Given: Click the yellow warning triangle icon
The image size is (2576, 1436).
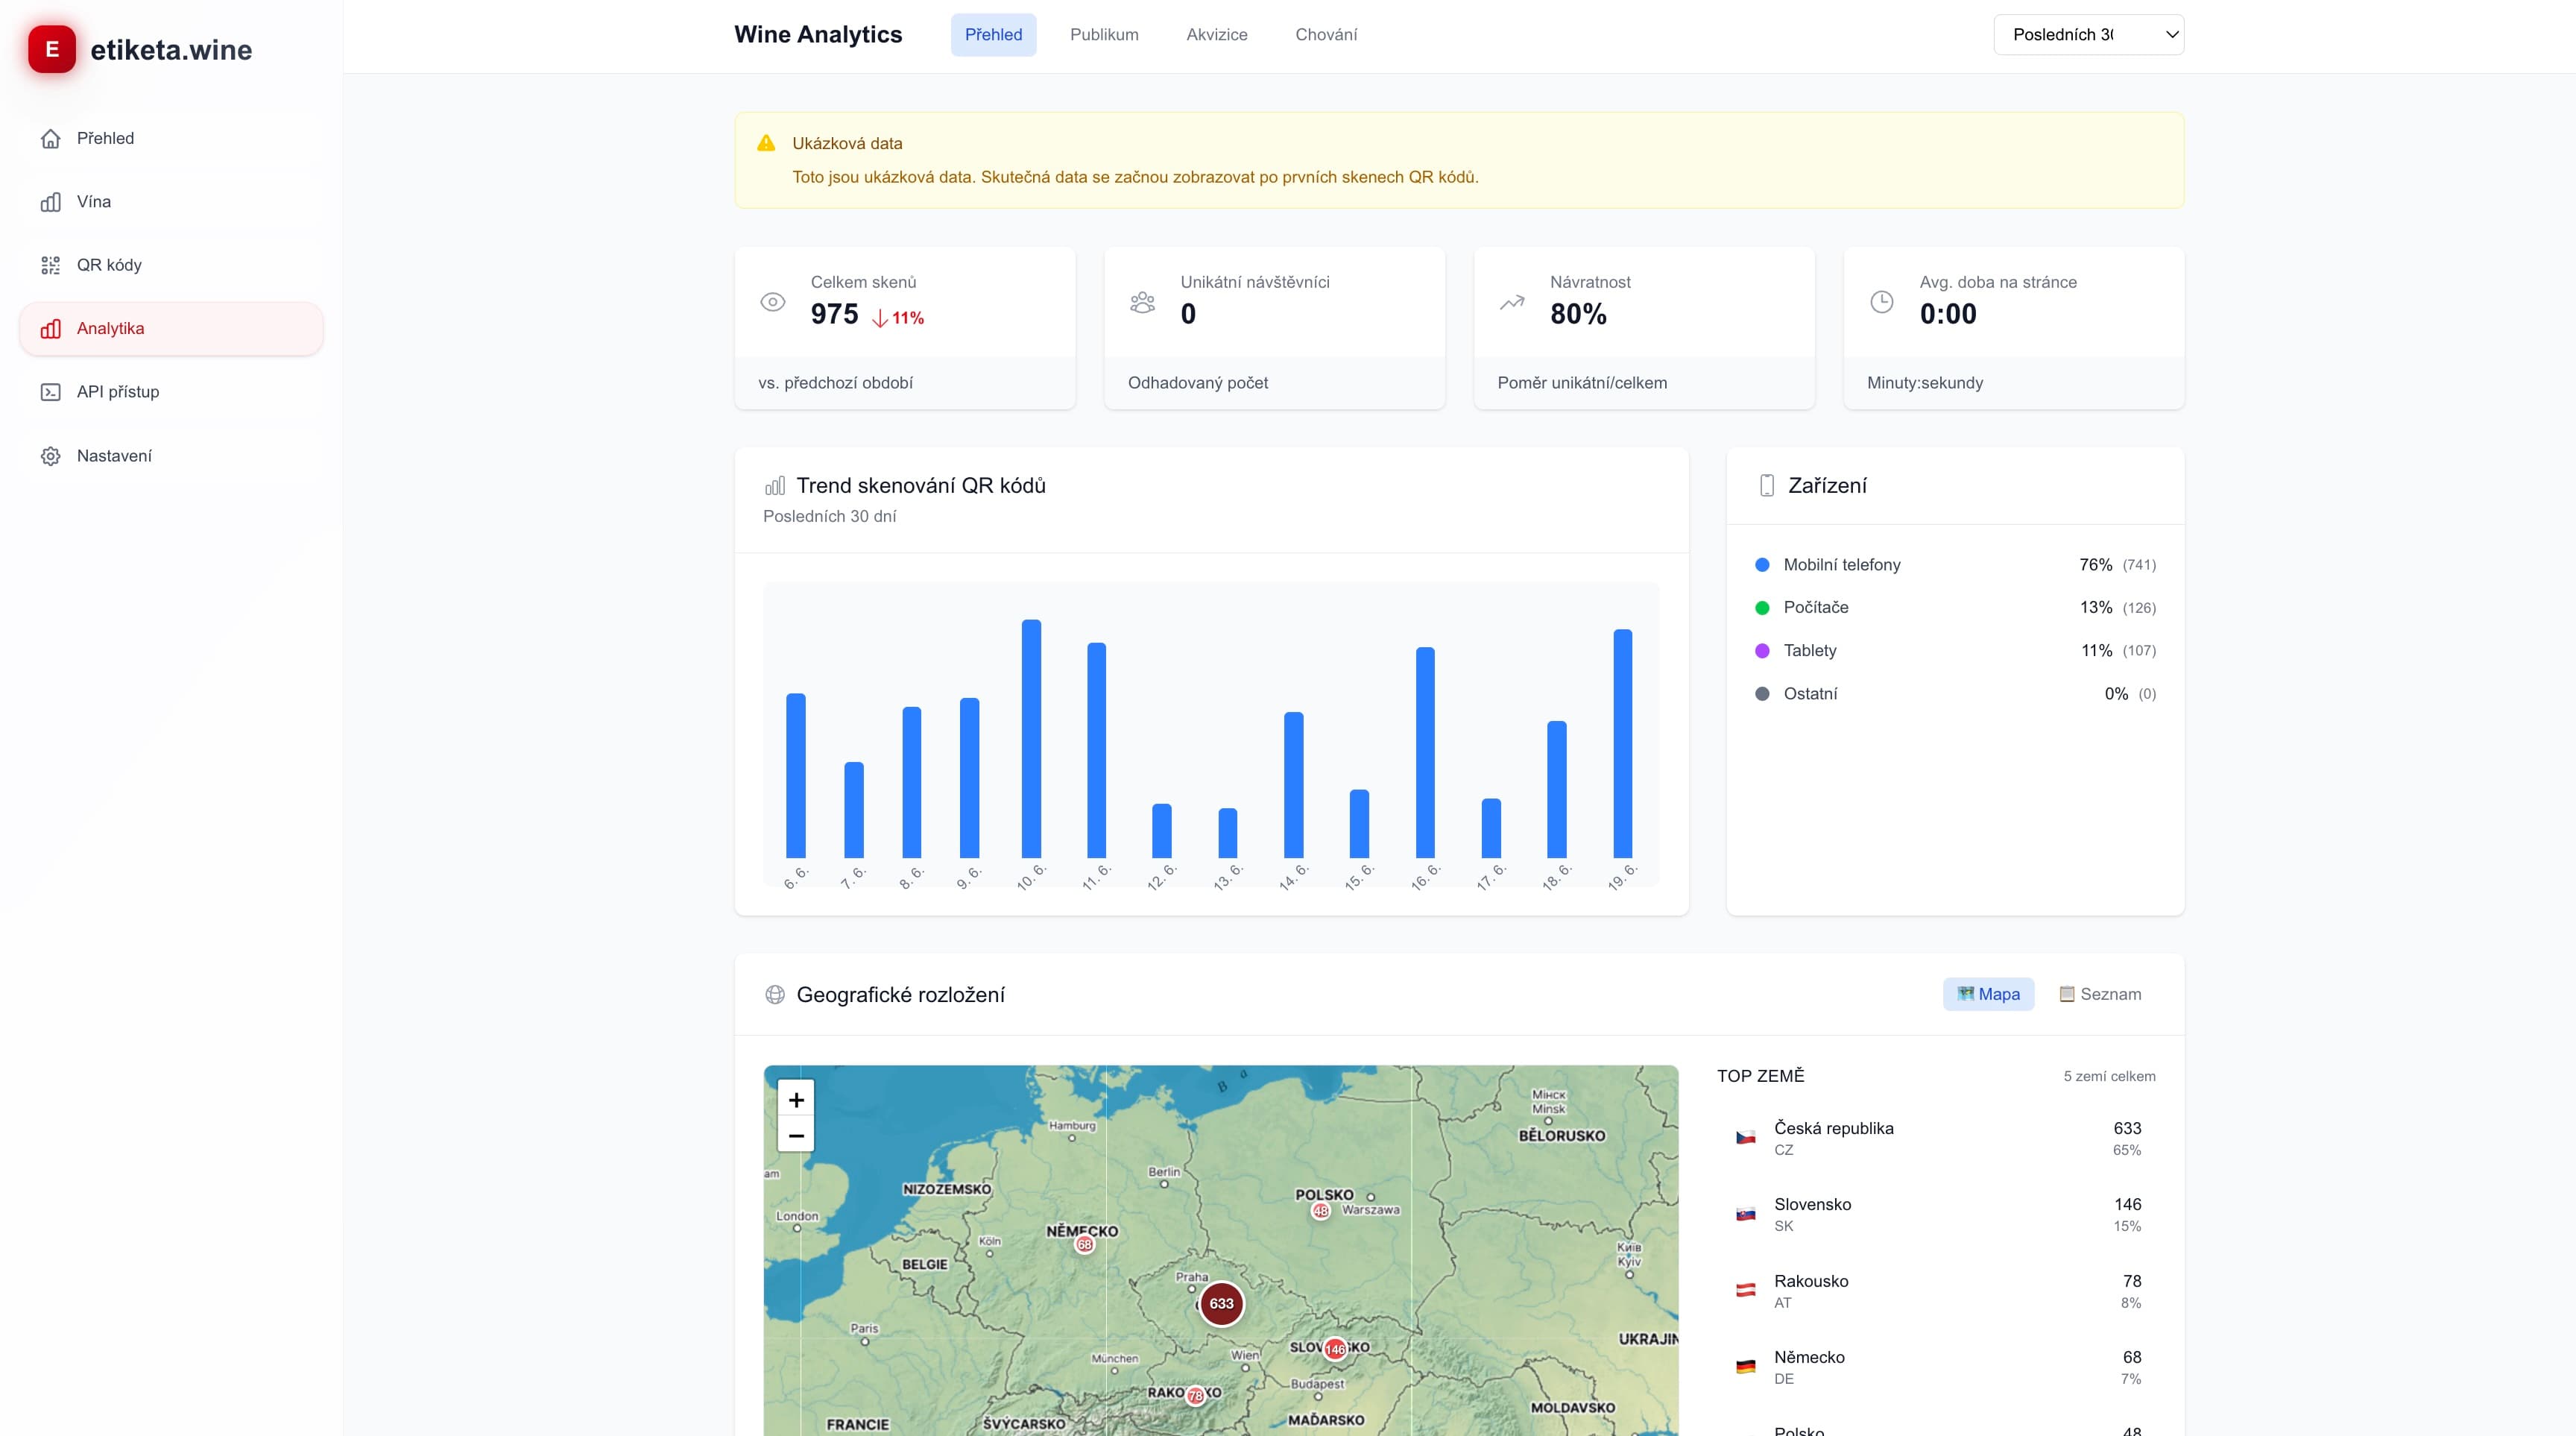Looking at the screenshot, I should 766,143.
